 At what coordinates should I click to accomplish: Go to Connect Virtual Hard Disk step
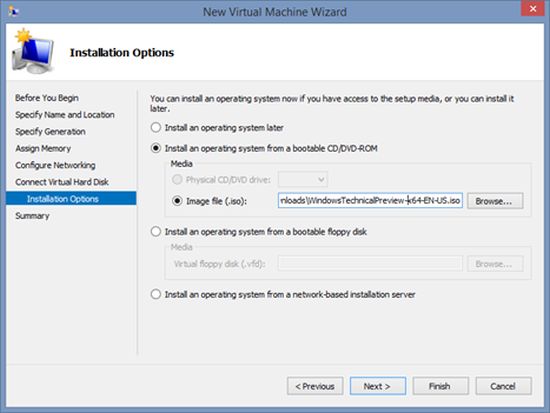click(62, 182)
